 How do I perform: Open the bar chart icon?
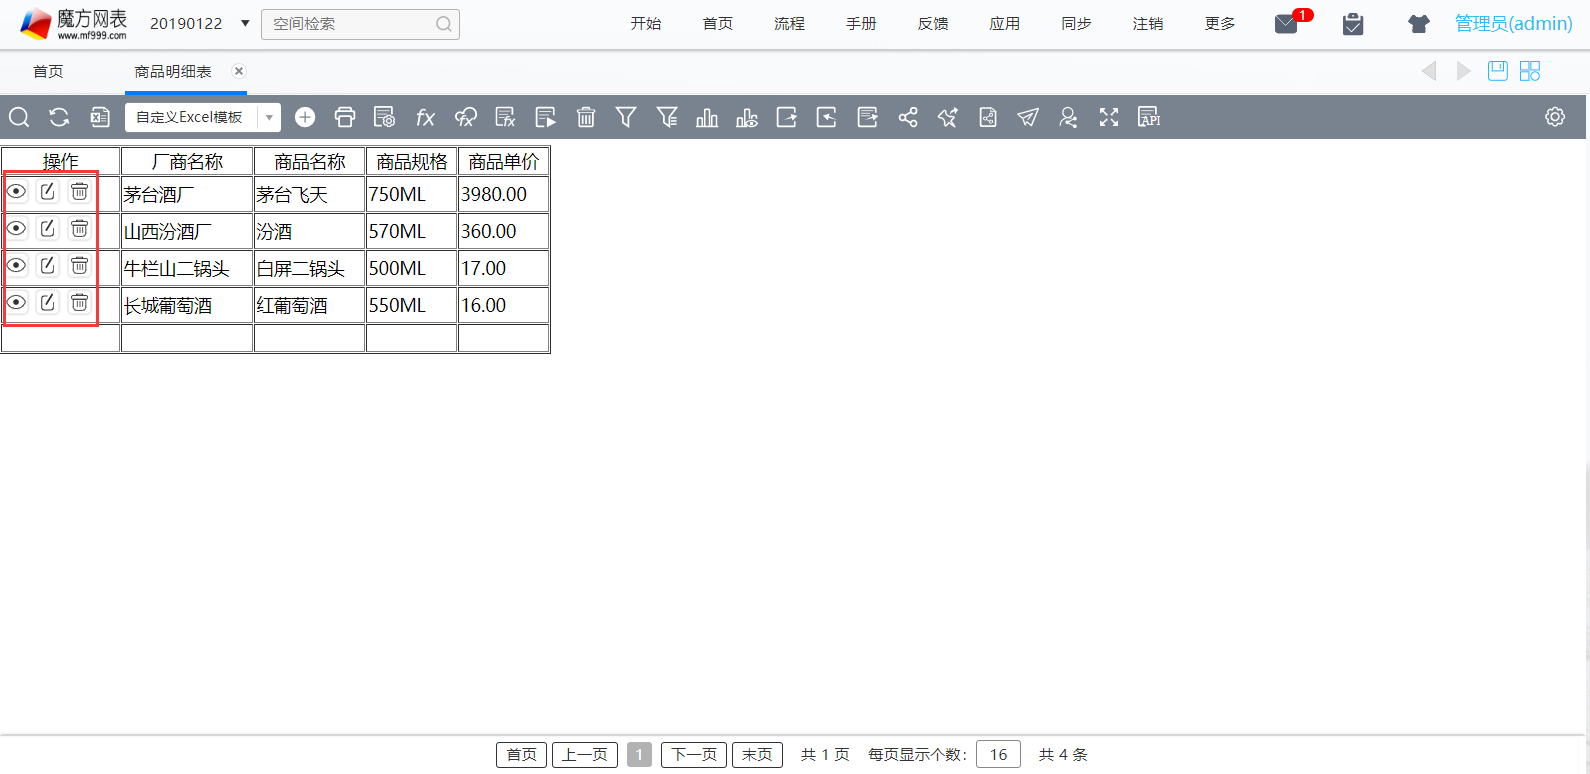point(707,117)
